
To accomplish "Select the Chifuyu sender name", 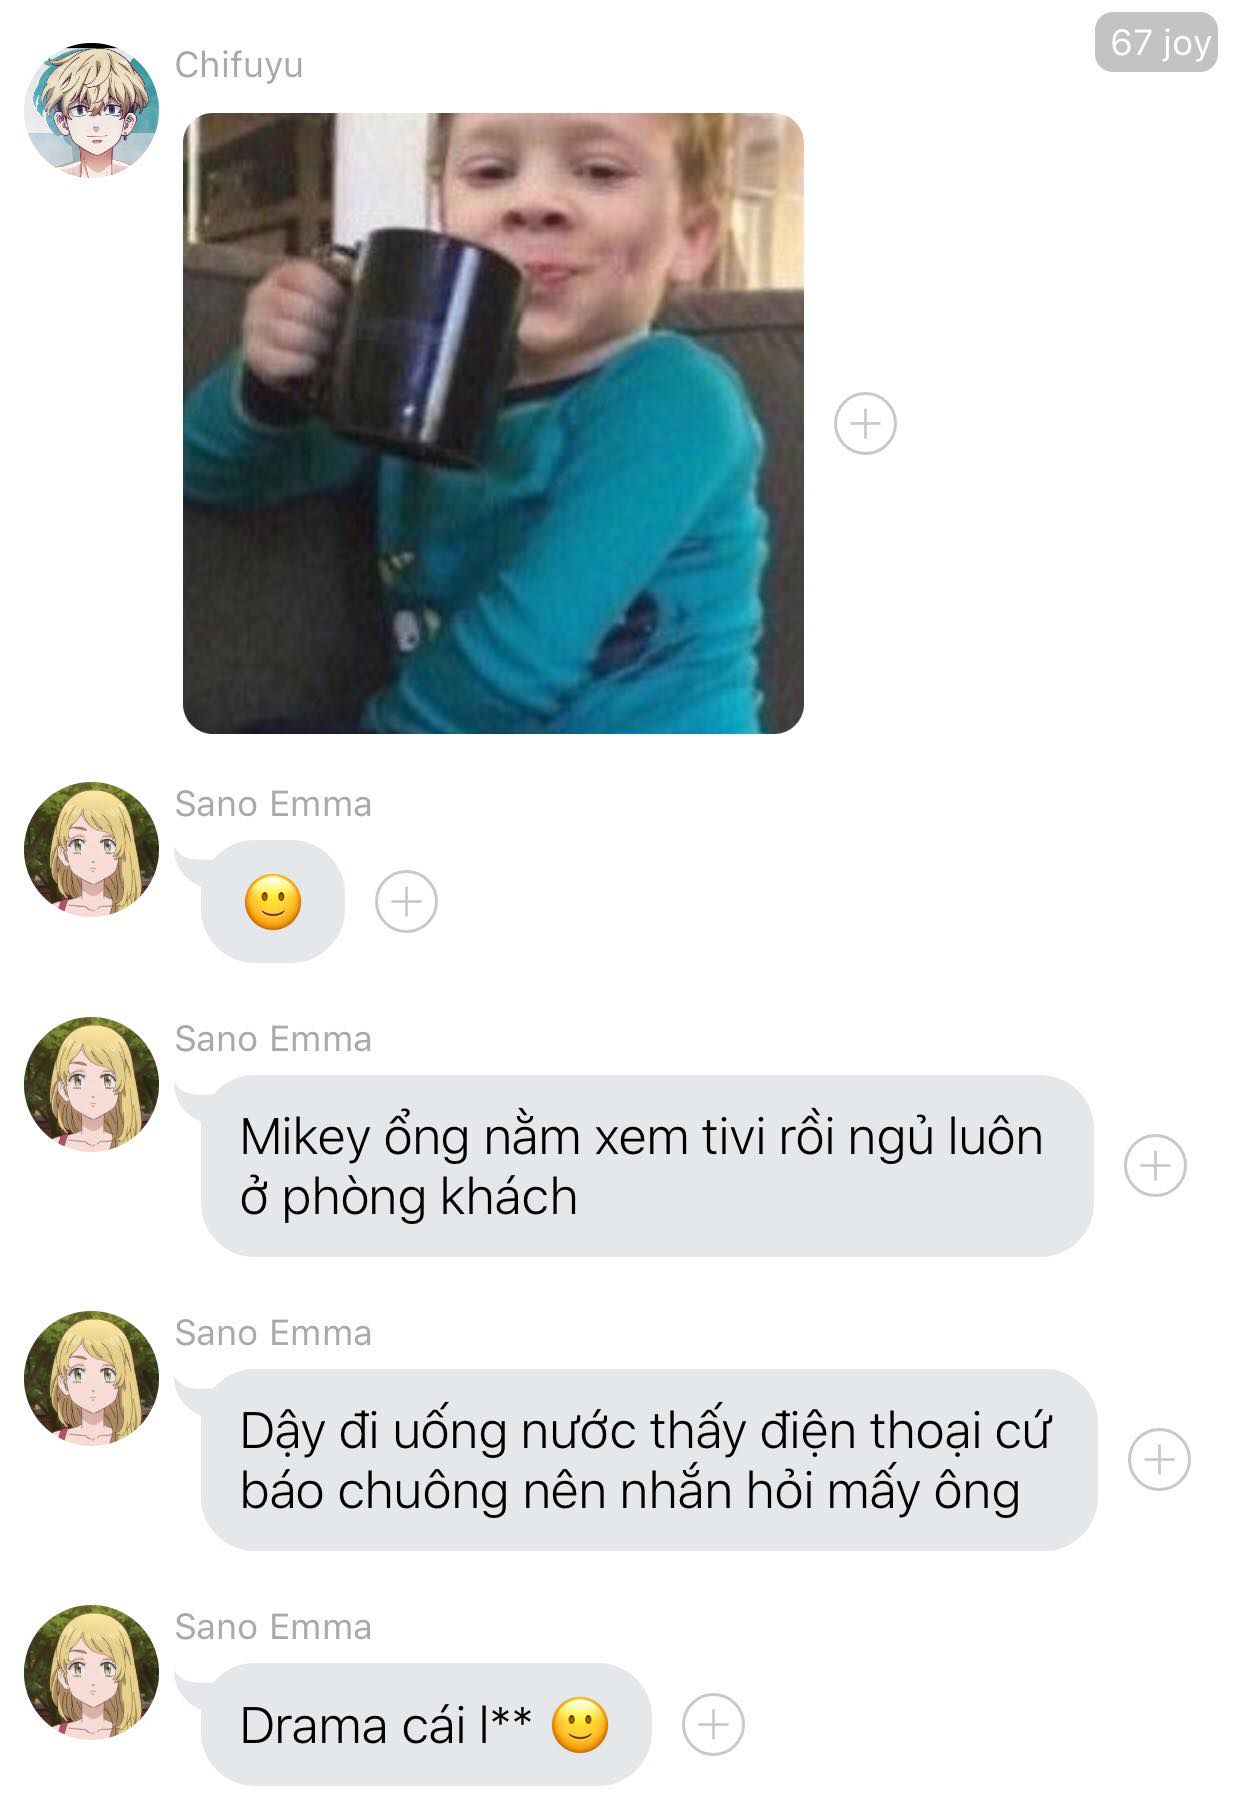I will 239,65.
